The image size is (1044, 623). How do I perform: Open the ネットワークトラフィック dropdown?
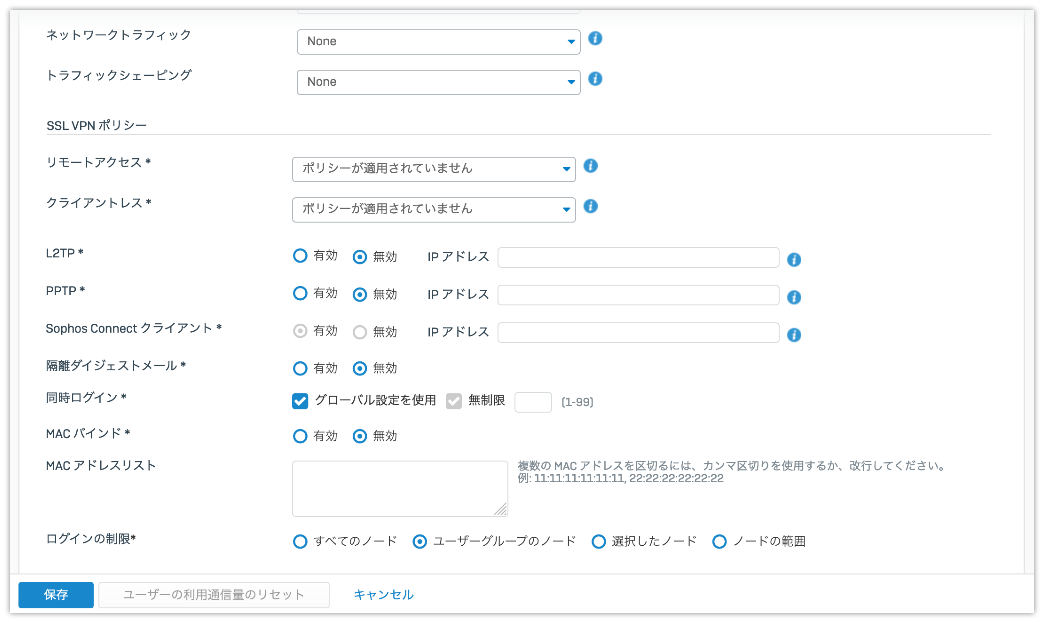click(x=439, y=42)
